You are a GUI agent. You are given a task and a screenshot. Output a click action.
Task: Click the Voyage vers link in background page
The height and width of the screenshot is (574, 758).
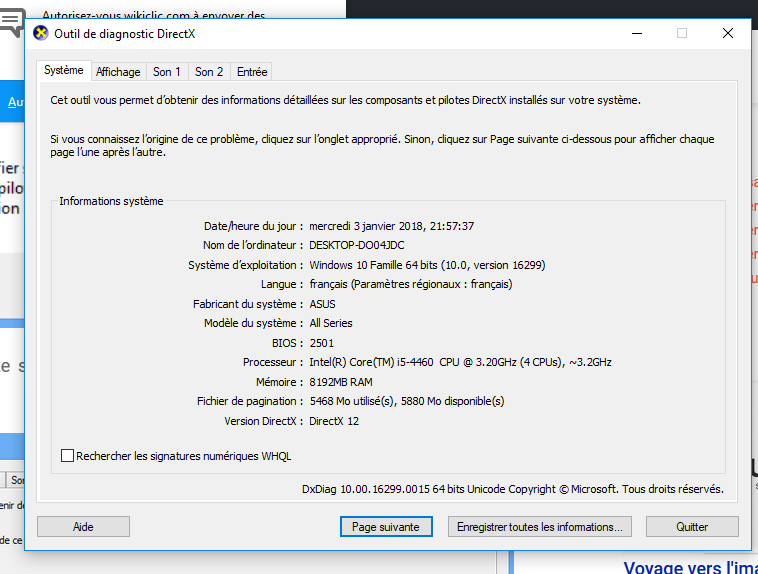pyautogui.click(x=690, y=567)
